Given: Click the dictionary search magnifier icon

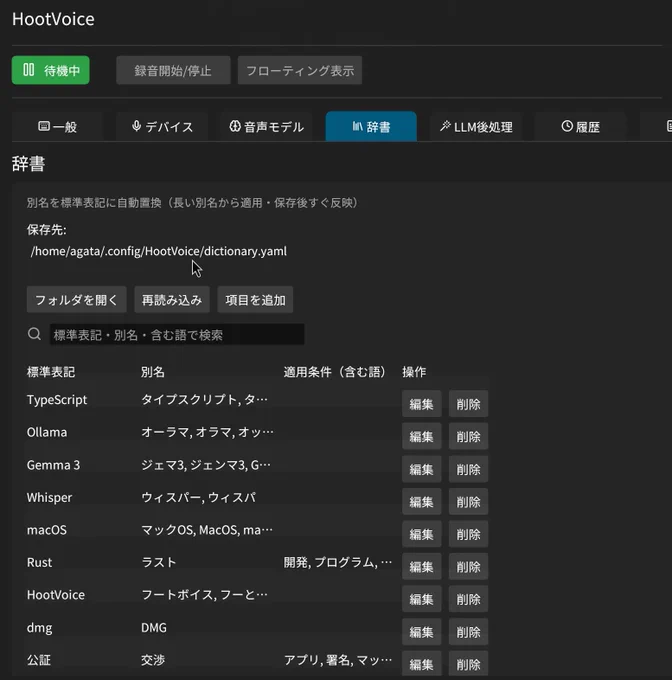Looking at the screenshot, I should pos(34,334).
